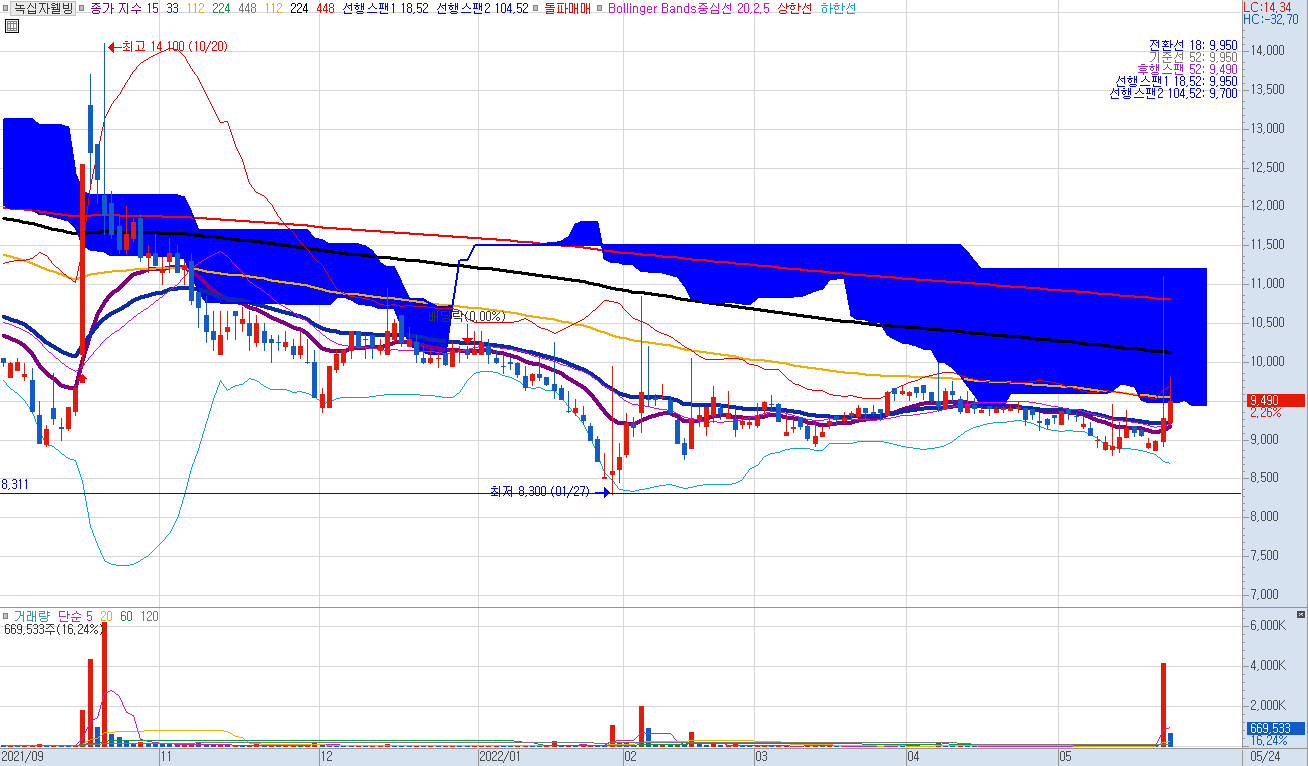Click the 8,311 horizontal line label
Screen dimensions: 1308x766
pos(15,484)
